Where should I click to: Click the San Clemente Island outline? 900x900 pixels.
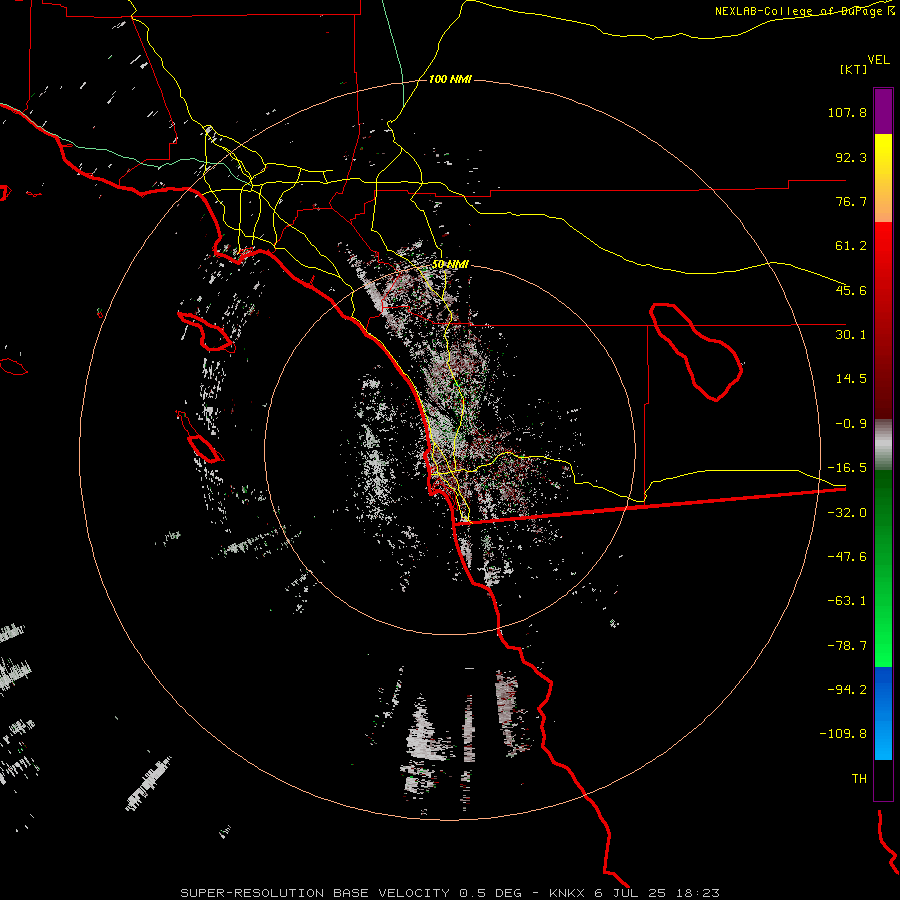pyautogui.click(x=200, y=437)
